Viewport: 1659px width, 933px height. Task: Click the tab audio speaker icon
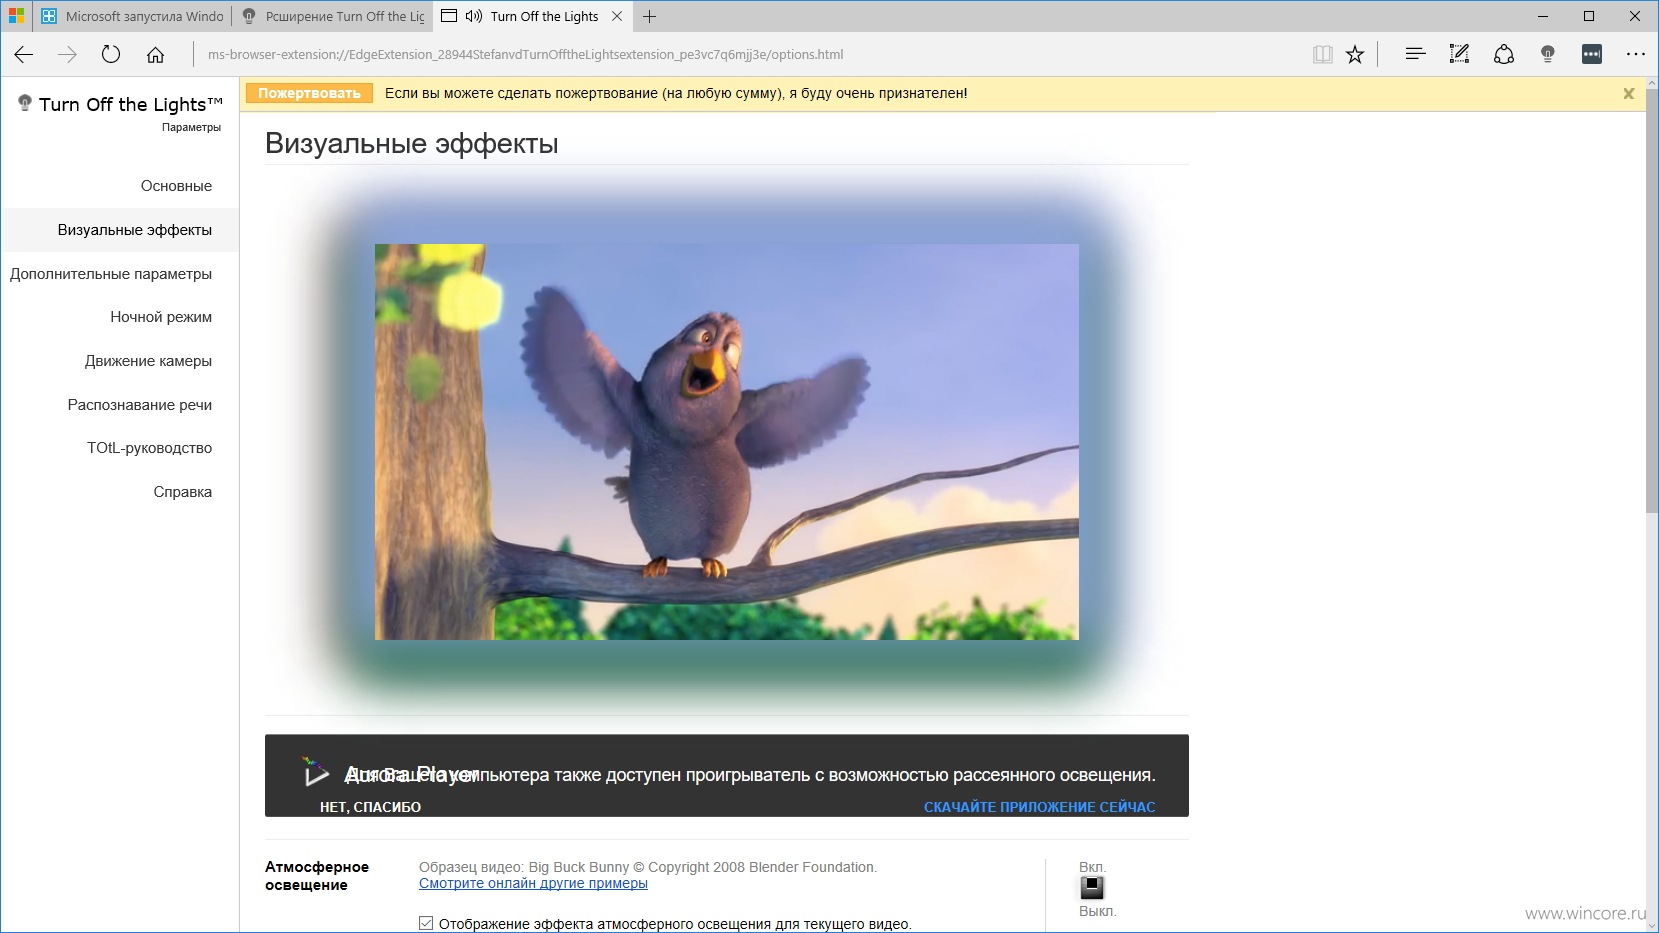[474, 16]
